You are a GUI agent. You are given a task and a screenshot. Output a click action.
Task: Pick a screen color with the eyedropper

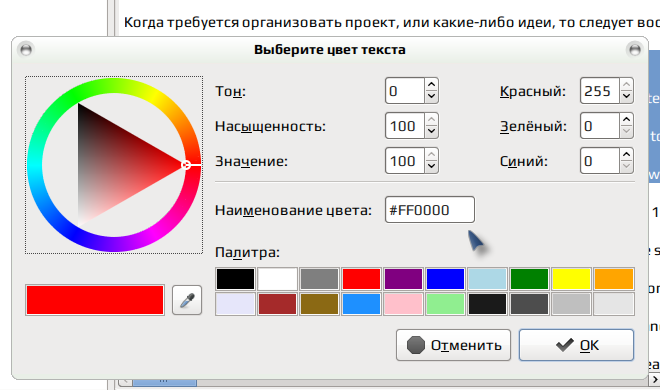pos(187,300)
